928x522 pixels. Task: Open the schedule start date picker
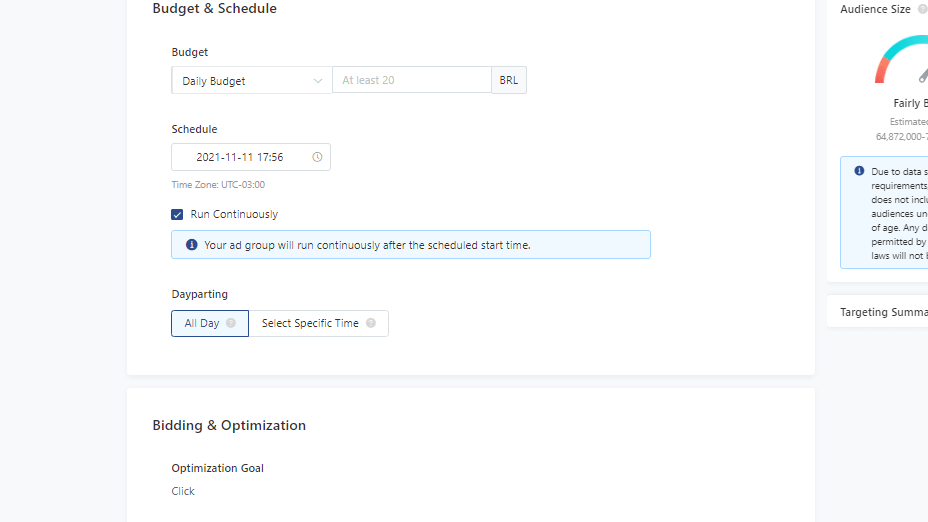(x=251, y=157)
